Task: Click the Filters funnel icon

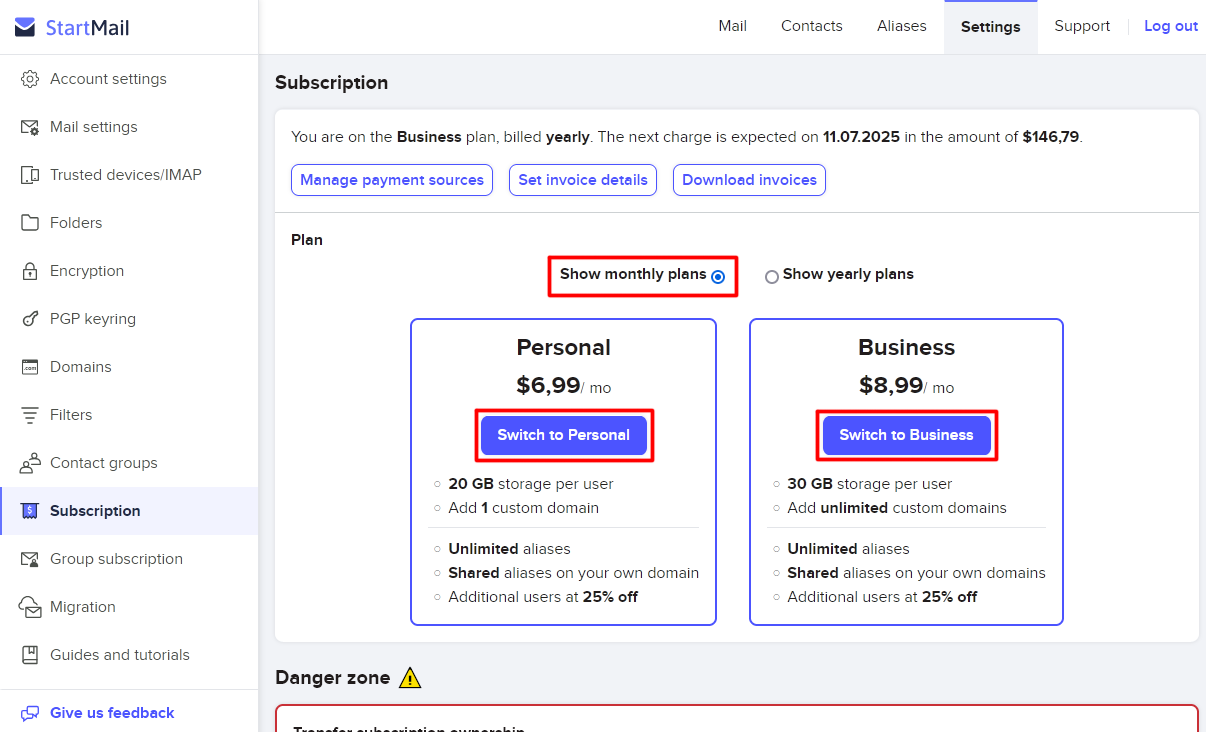Action: coord(30,415)
